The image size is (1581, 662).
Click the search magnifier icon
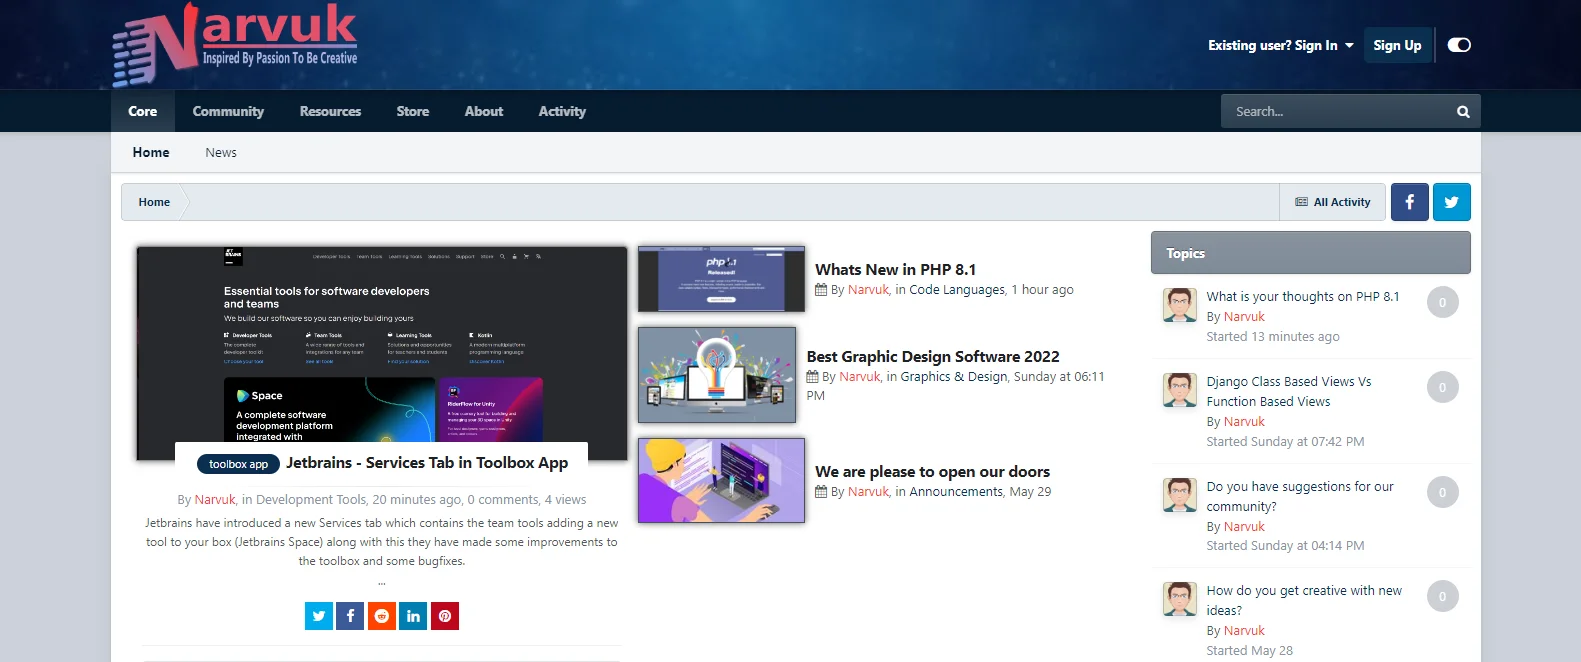[1463, 112]
